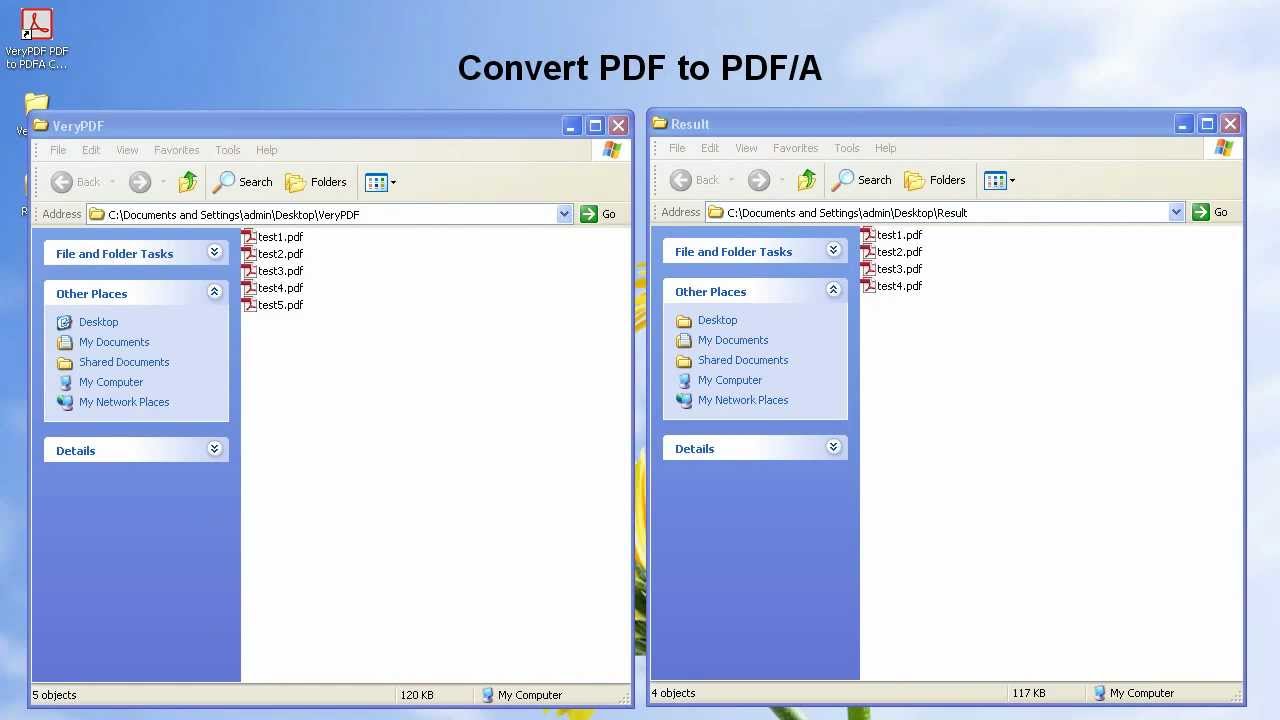1280x720 pixels.
Task: Click Back button in Result window
Action: point(696,180)
